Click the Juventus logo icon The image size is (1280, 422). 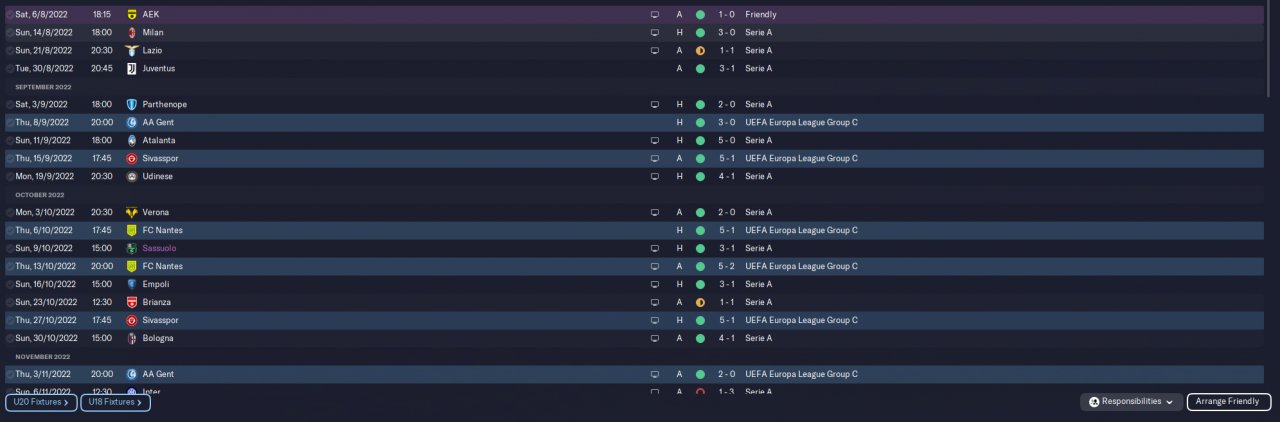pos(132,69)
